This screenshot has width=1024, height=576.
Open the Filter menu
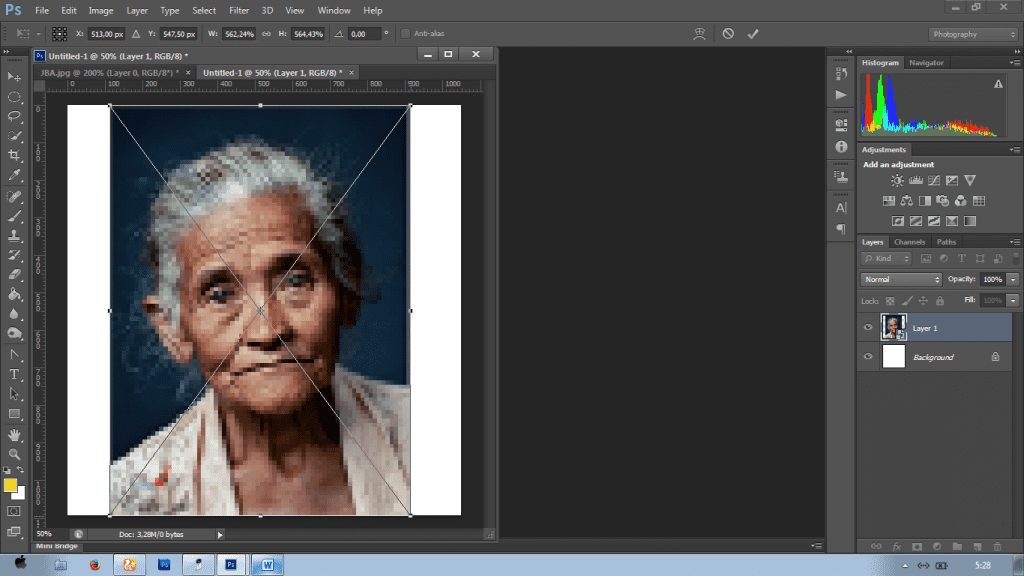(239, 10)
